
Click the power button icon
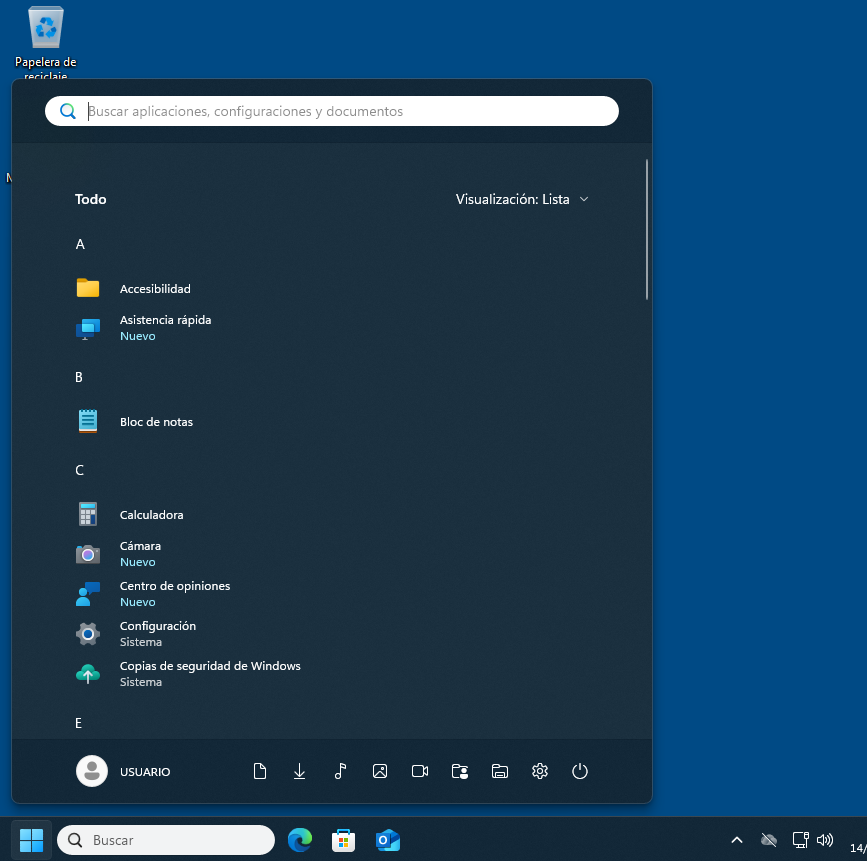point(579,771)
